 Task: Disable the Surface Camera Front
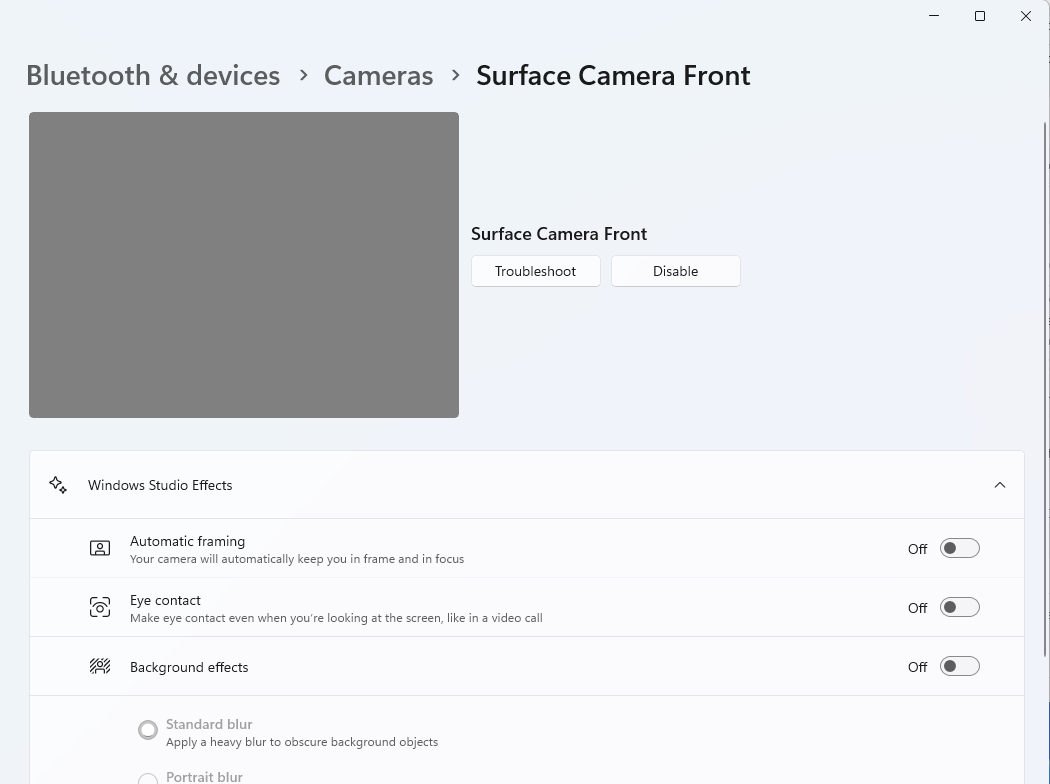tap(675, 271)
